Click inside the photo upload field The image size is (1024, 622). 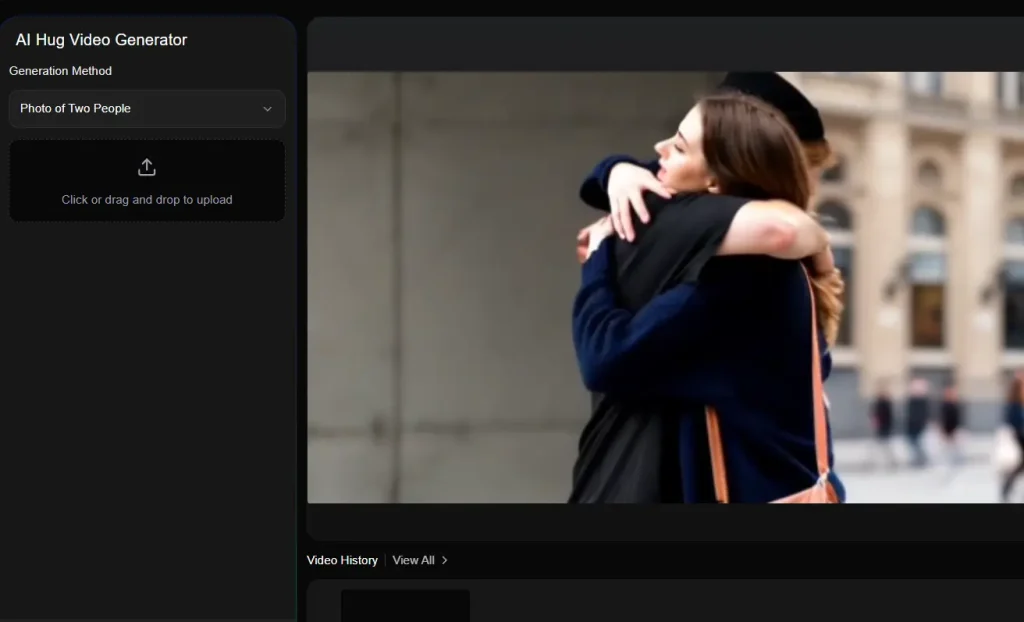[147, 181]
